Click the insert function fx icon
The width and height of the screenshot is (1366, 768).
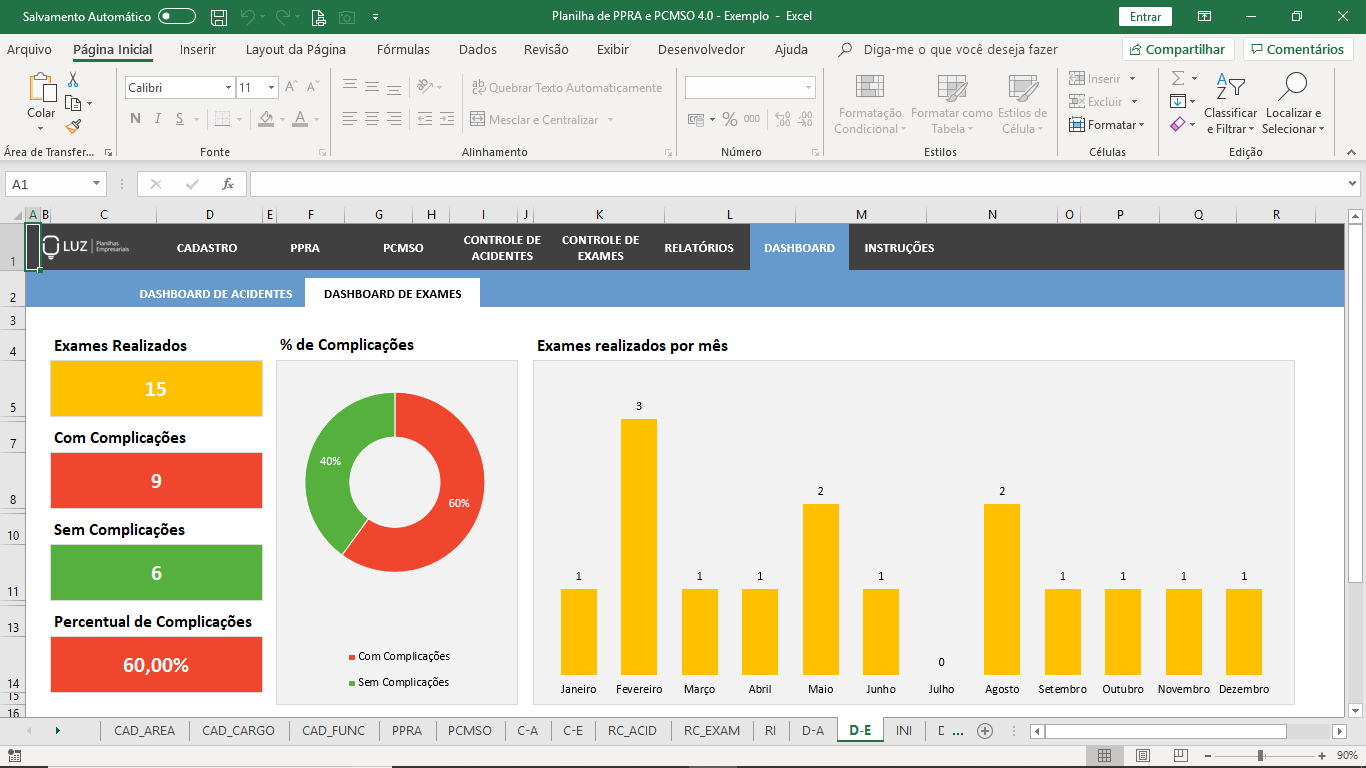(x=228, y=184)
